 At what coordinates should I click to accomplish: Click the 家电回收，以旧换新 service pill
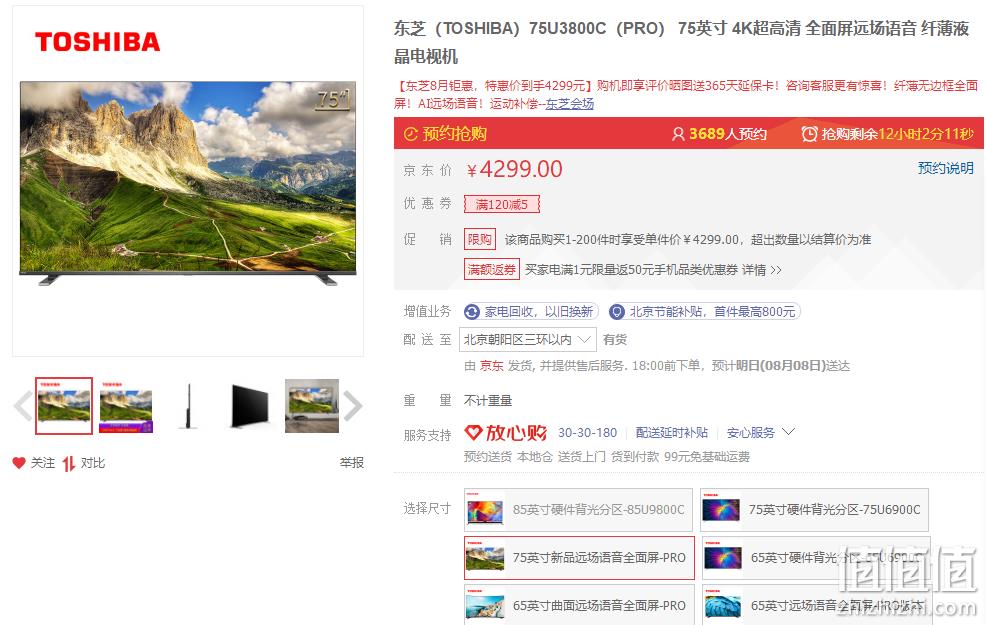click(x=531, y=312)
